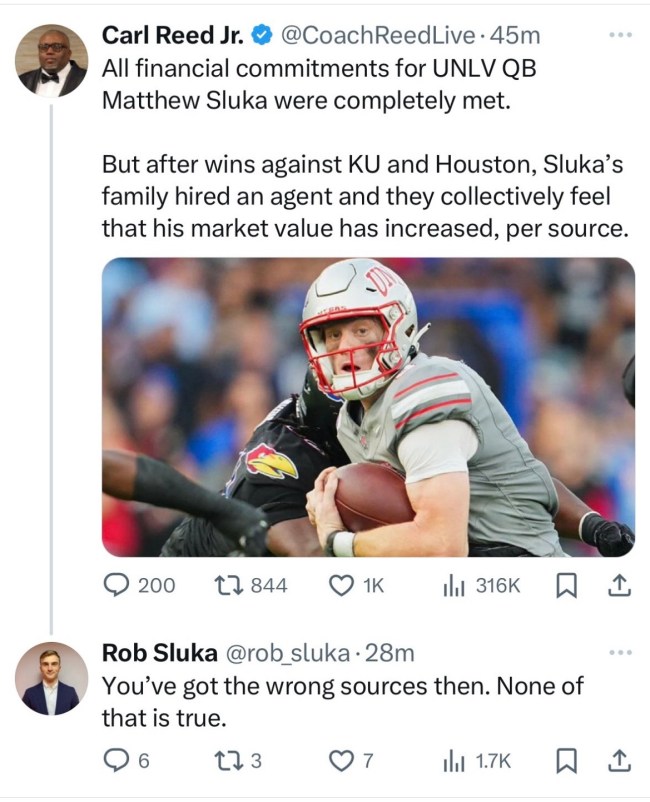Open @rob_sluka profile via username

click(x=279, y=652)
